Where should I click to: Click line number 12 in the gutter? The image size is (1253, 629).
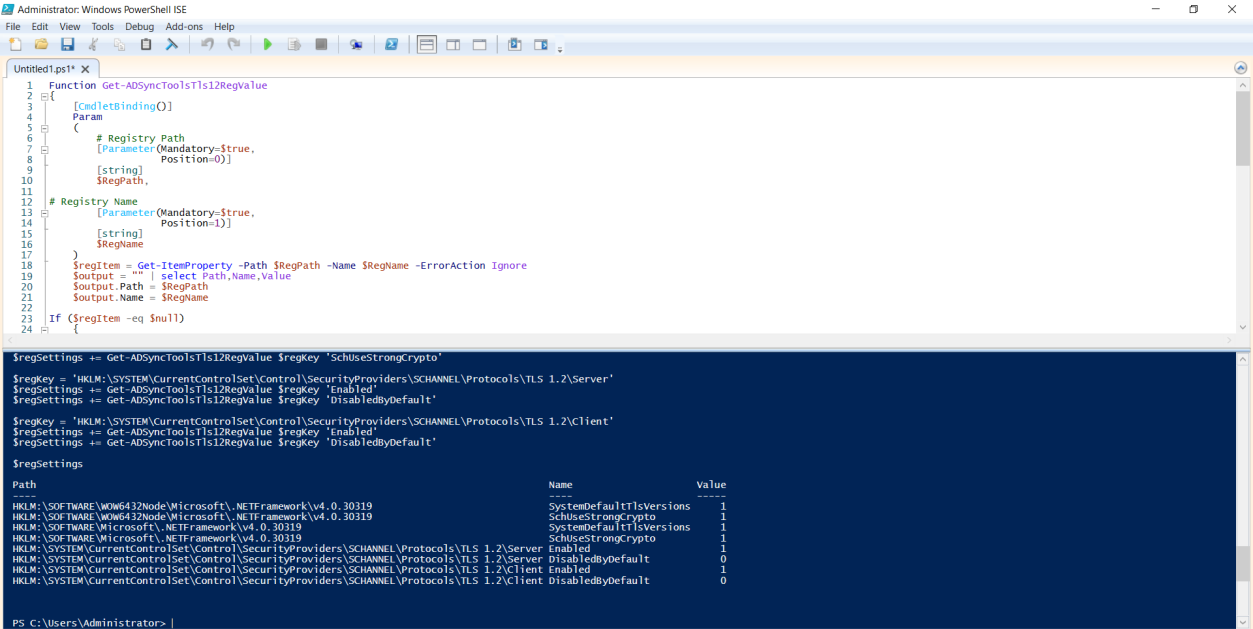tap(27, 202)
